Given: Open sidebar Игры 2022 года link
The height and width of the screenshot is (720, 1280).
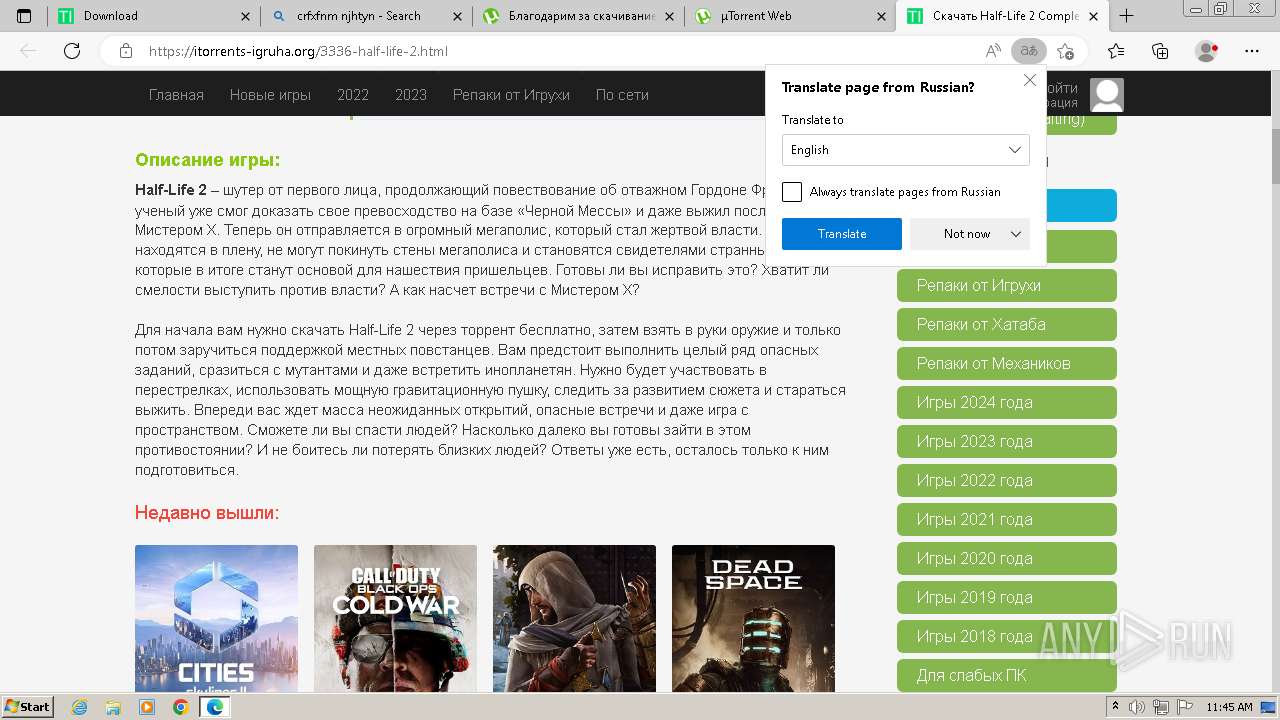Looking at the screenshot, I should coord(1007,480).
